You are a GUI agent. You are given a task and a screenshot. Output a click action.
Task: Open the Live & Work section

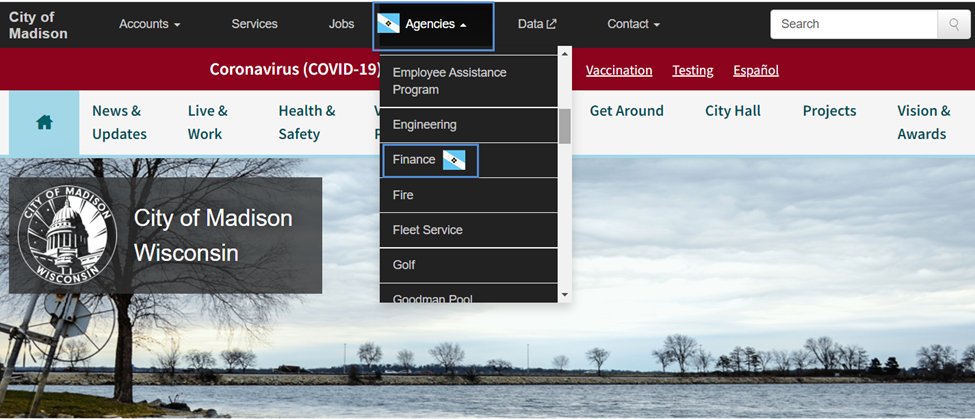coord(208,122)
